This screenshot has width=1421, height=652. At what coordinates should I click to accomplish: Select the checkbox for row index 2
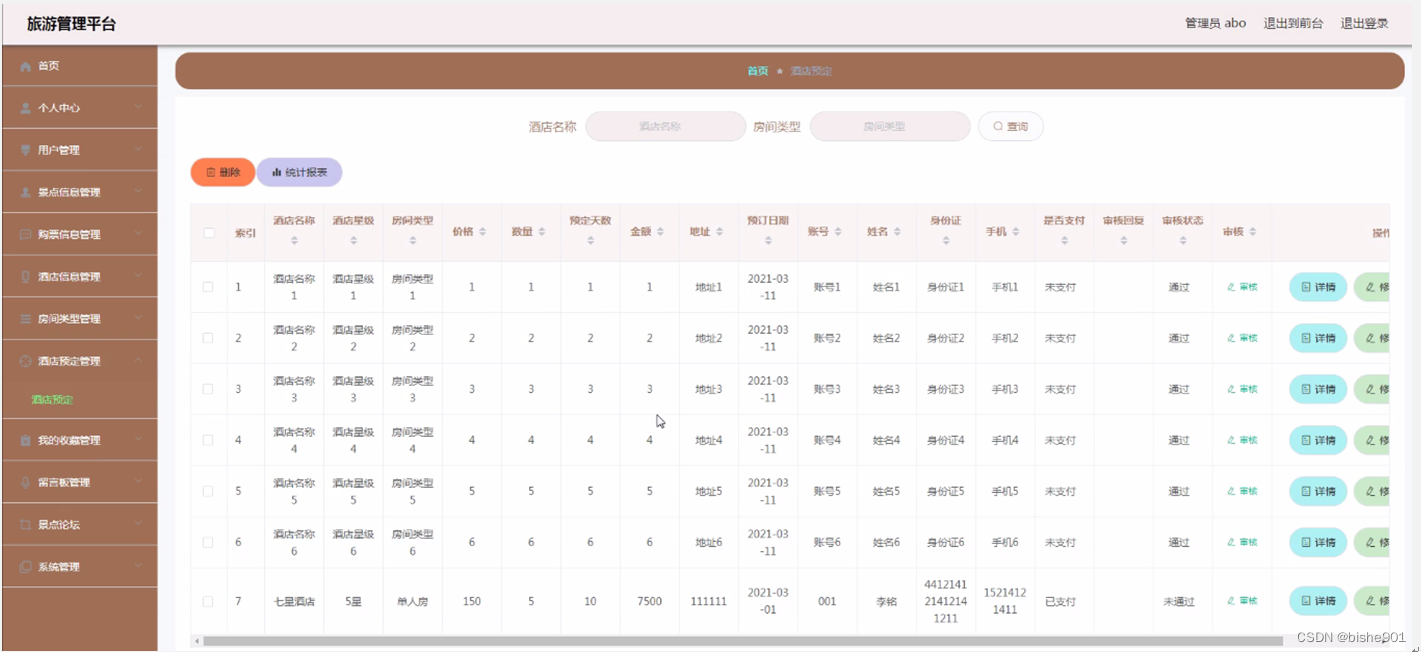click(208, 338)
